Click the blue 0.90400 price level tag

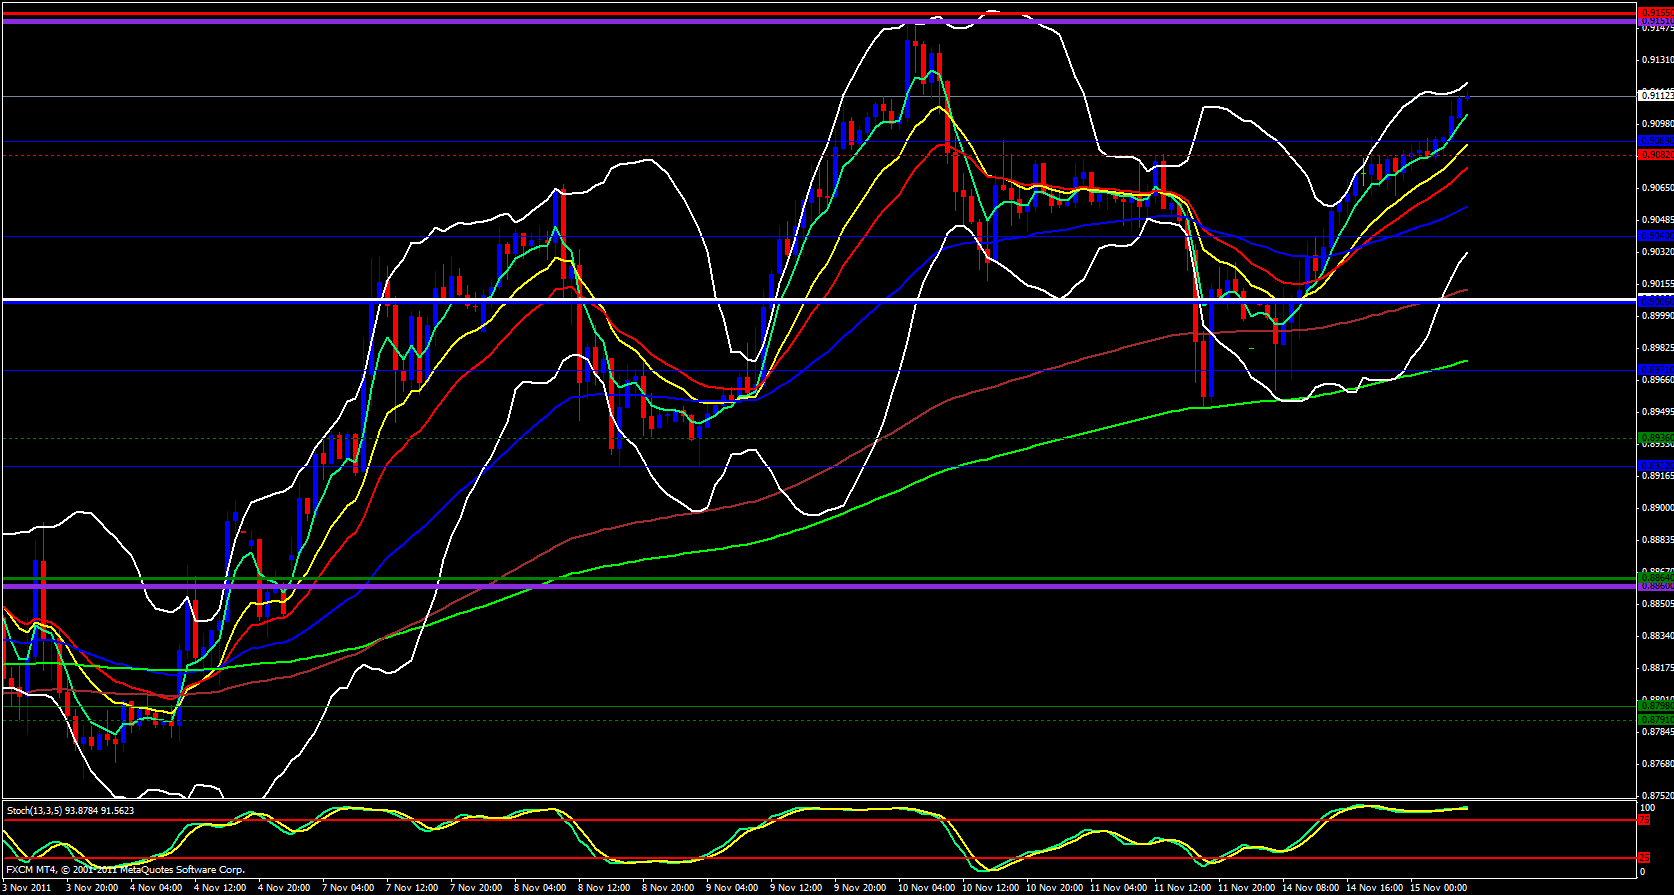[x=1654, y=236]
